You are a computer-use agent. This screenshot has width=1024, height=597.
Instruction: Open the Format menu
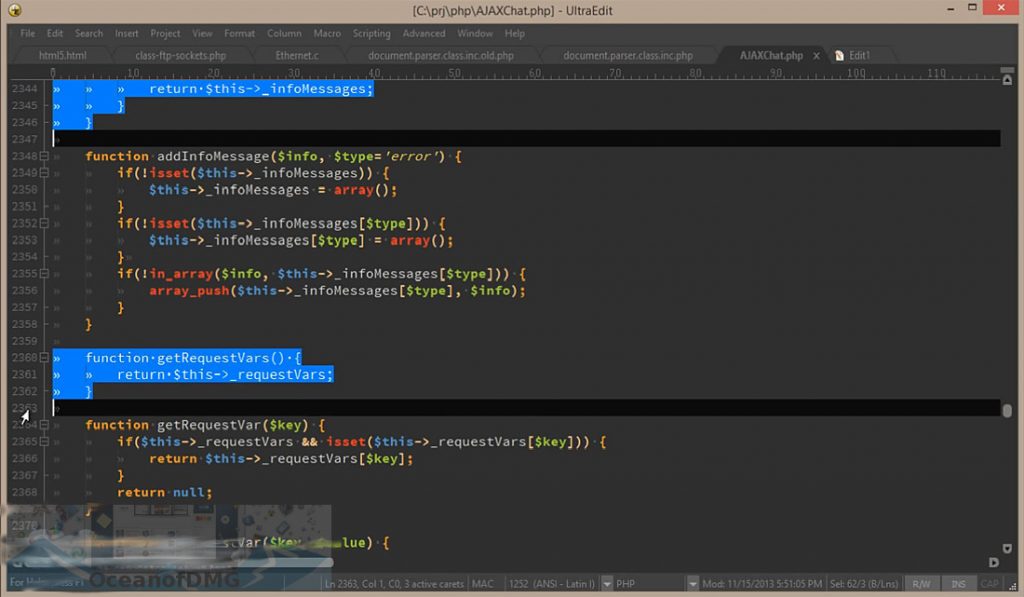tap(240, 33)
